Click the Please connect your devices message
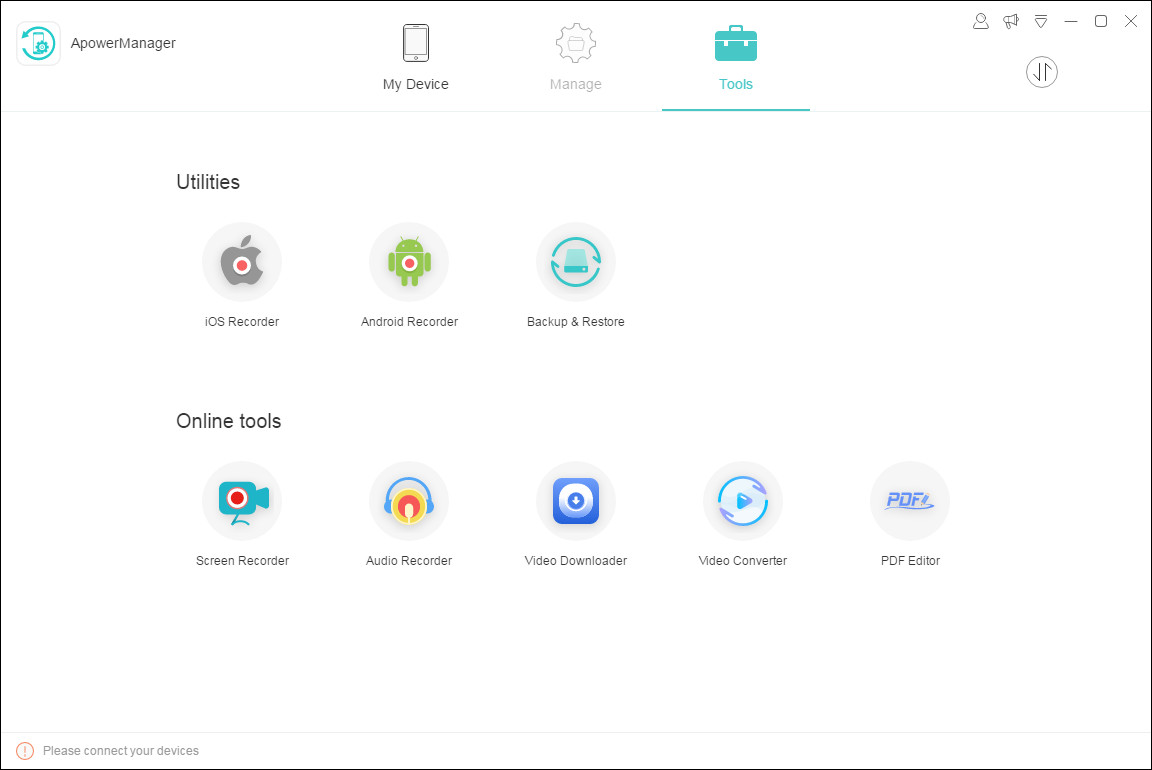 [120, 751]
